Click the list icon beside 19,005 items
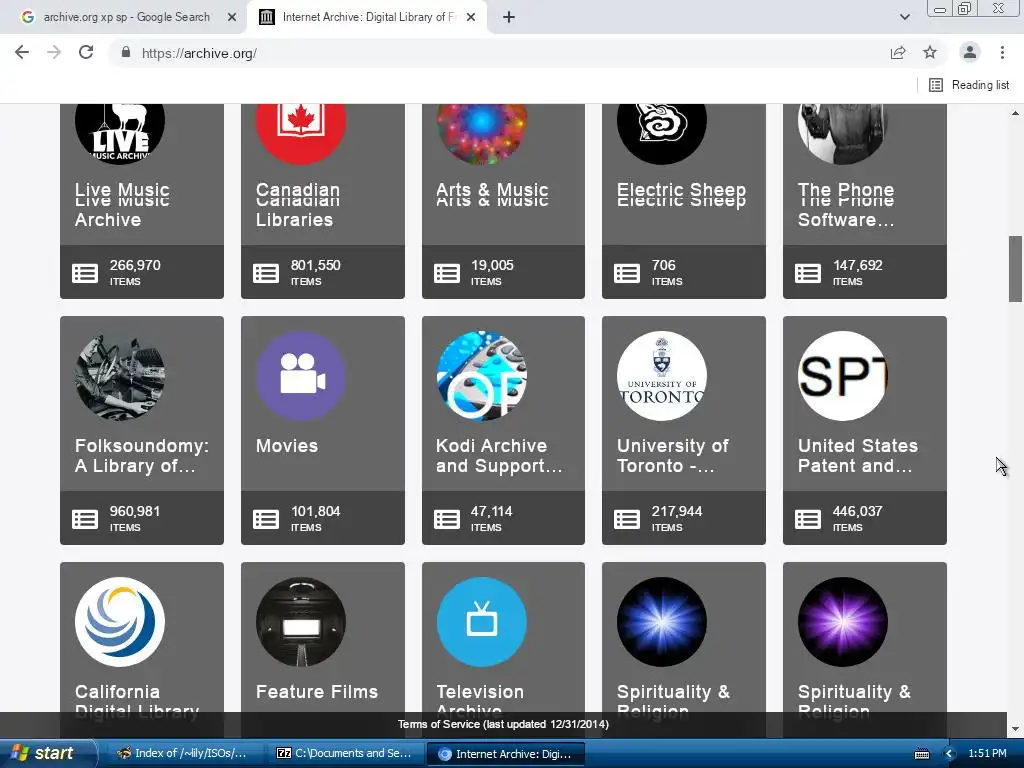Viewport: 1024px width, 768px height. pos(447,273)
